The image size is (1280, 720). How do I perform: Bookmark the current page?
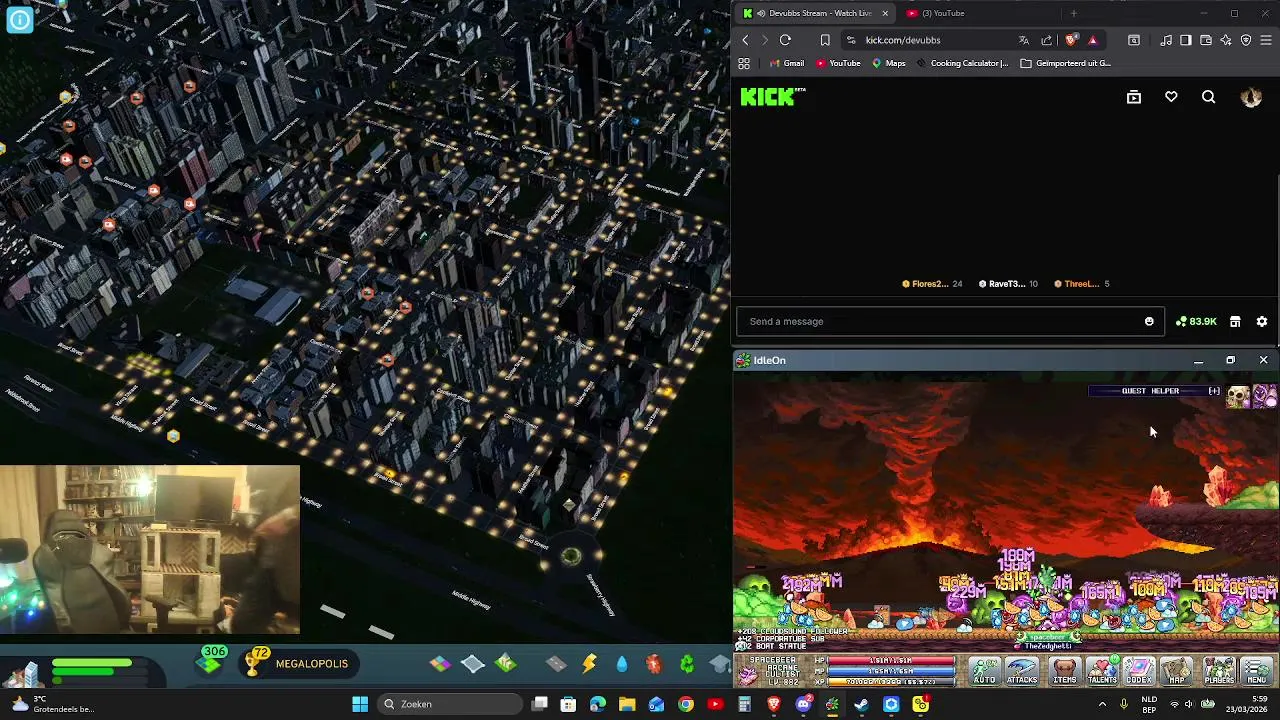[x=825, y=40]
